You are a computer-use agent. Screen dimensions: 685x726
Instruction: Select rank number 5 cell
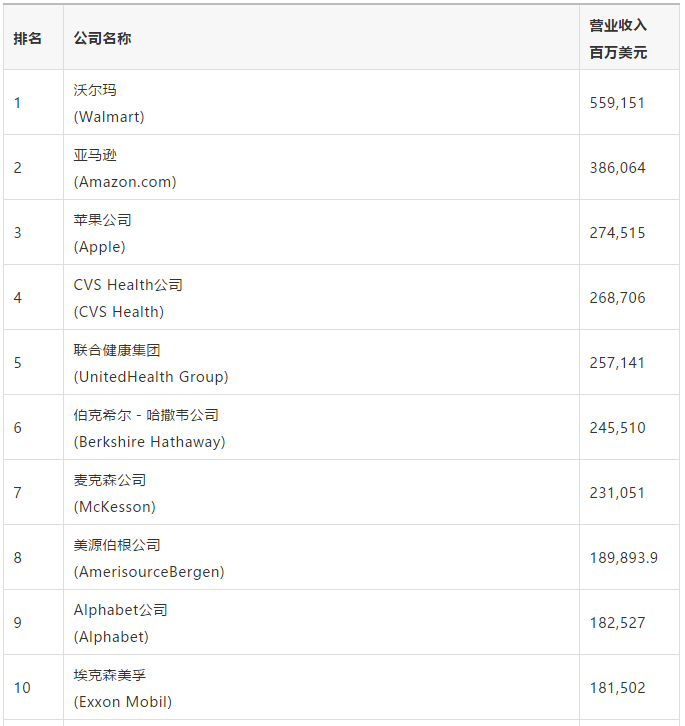[x=18, y=363]
